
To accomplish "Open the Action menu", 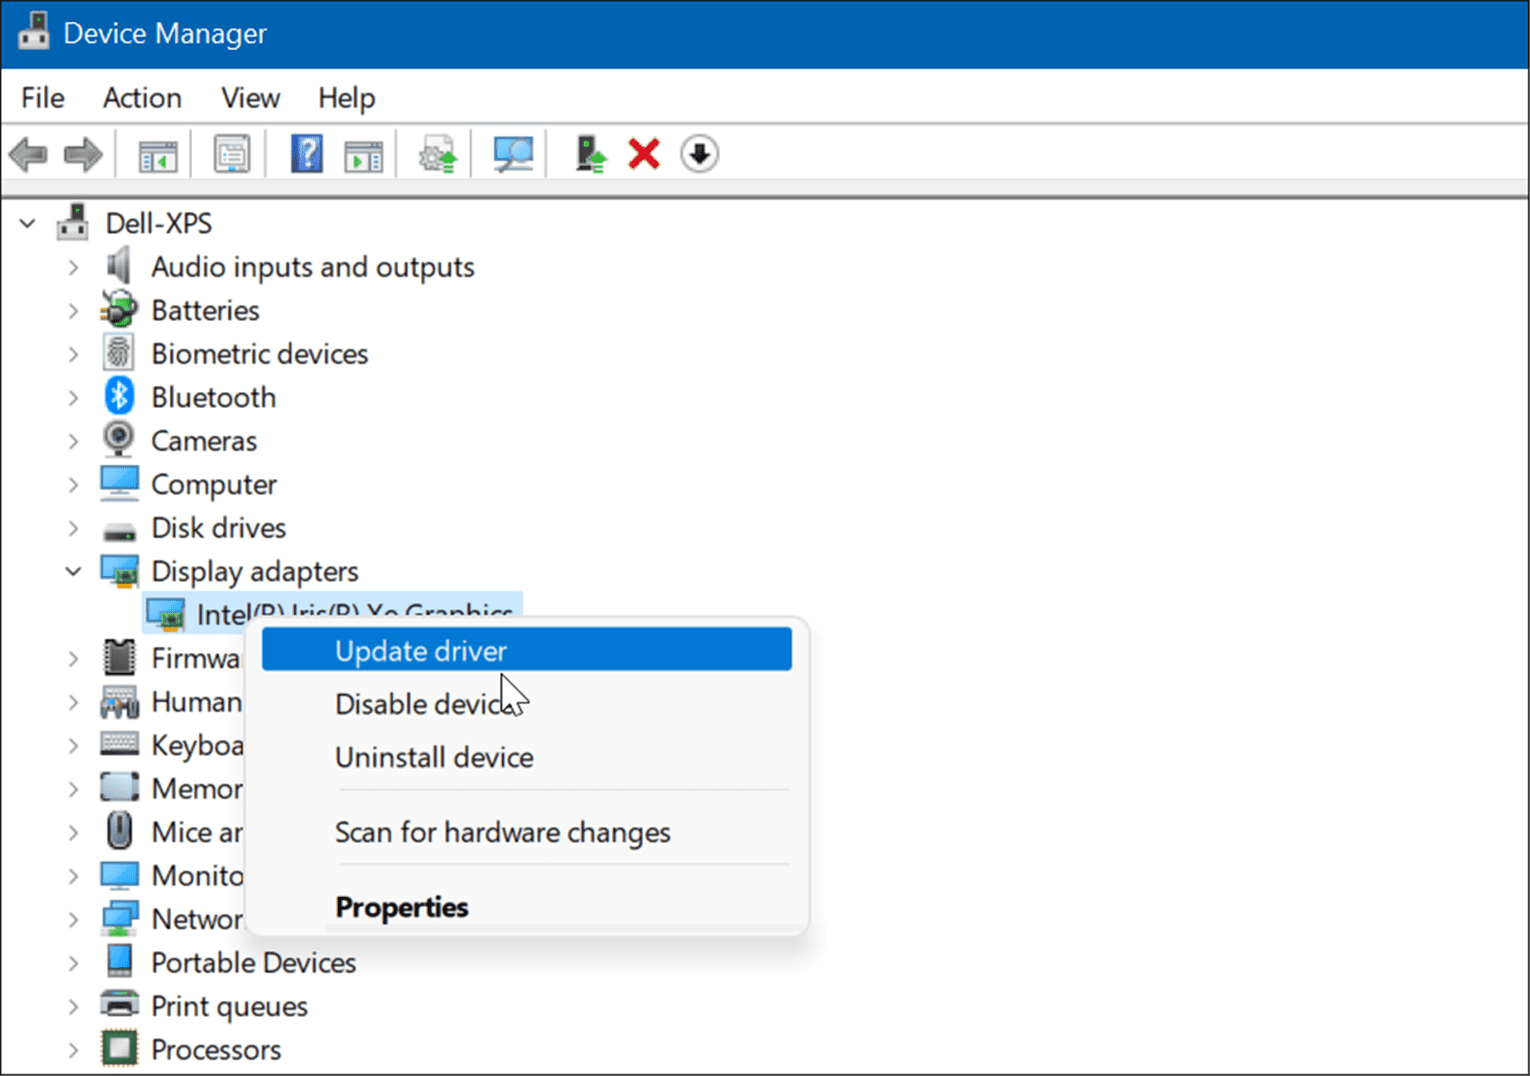I will [x=141, y=97].
